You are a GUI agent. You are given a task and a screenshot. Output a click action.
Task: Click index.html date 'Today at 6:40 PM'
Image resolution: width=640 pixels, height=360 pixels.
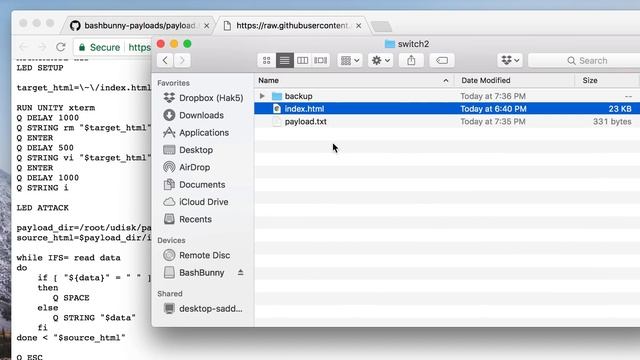pyautogui.click(x=493, y=109)
